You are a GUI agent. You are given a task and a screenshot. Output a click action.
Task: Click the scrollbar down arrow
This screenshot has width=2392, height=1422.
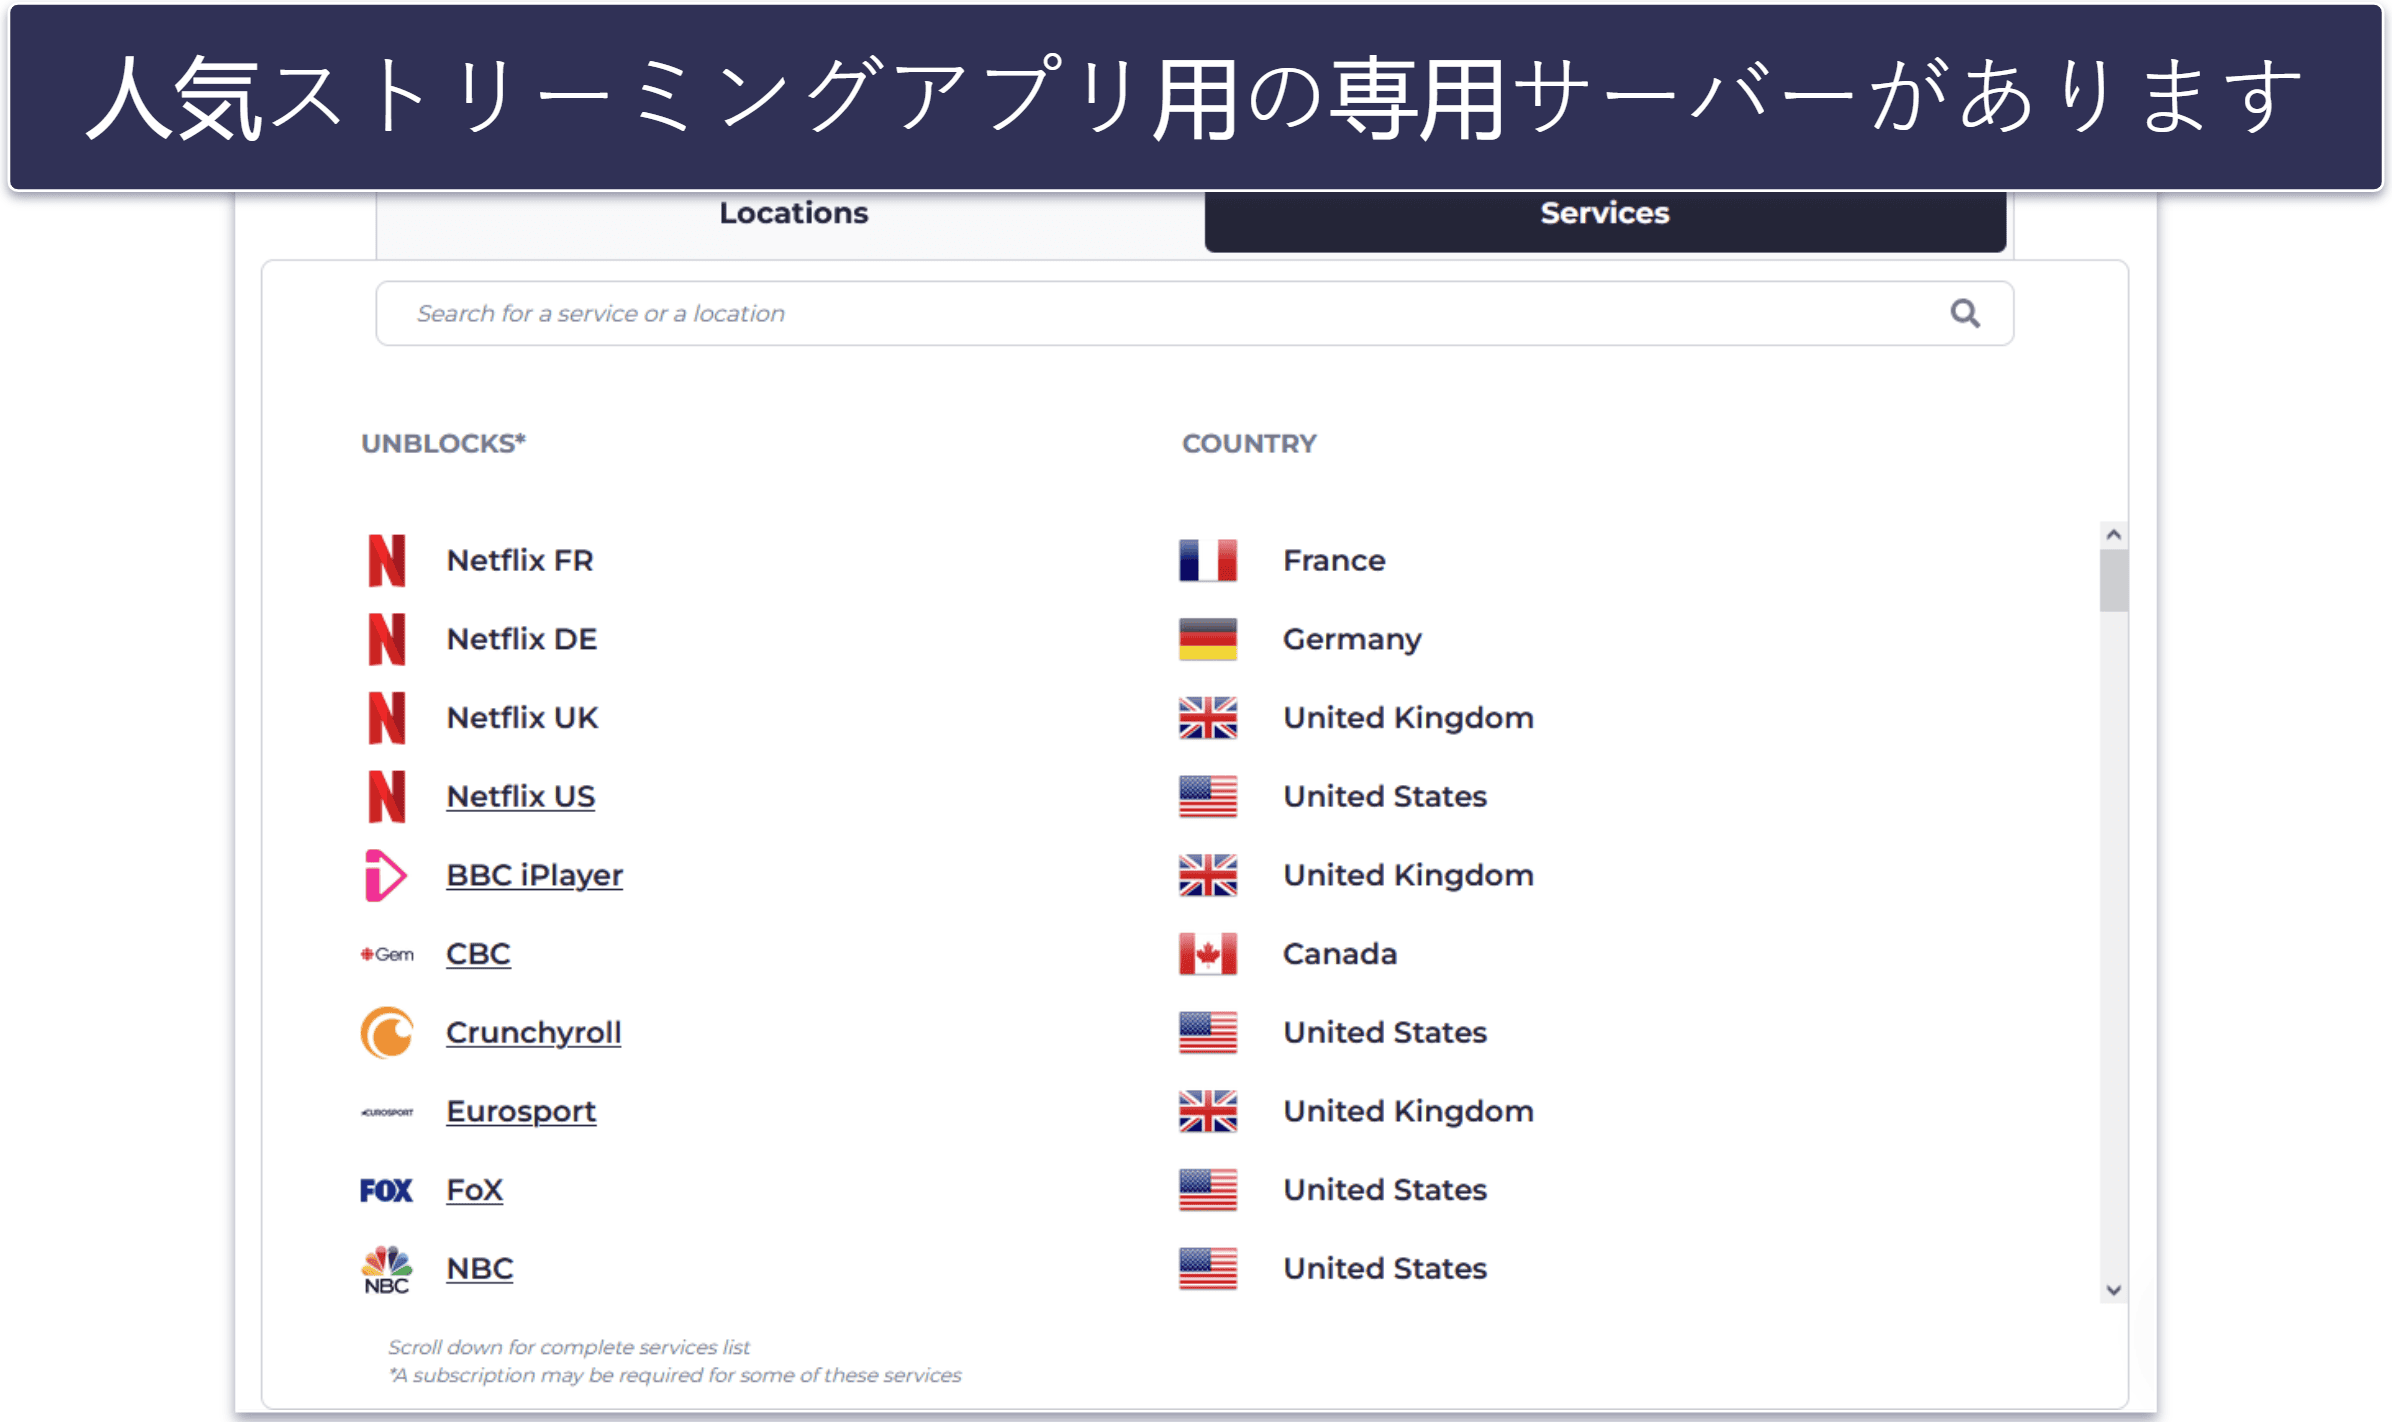coord(2113,1290)
